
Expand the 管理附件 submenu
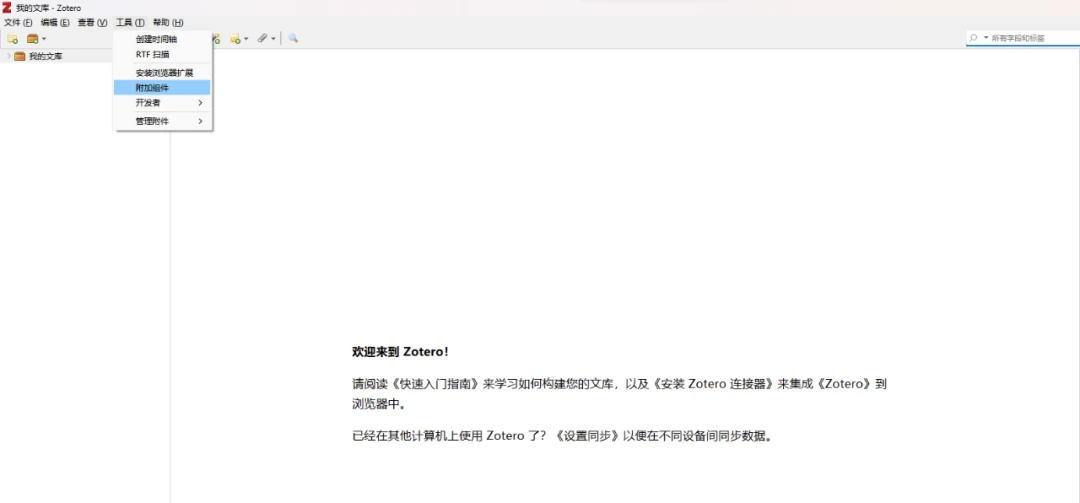click(x=163, y=121)
